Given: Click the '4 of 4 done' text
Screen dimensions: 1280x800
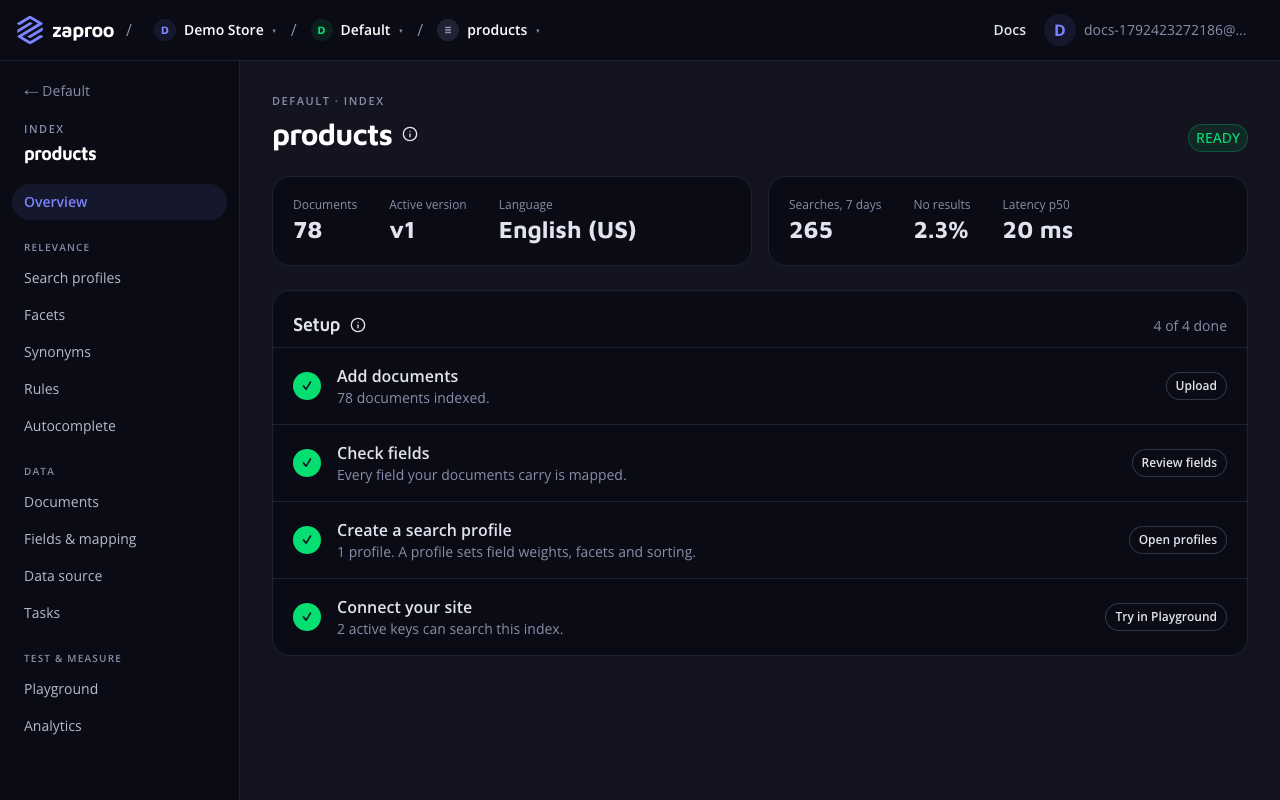Looking at the screenshot, I should click(1190, 326).
